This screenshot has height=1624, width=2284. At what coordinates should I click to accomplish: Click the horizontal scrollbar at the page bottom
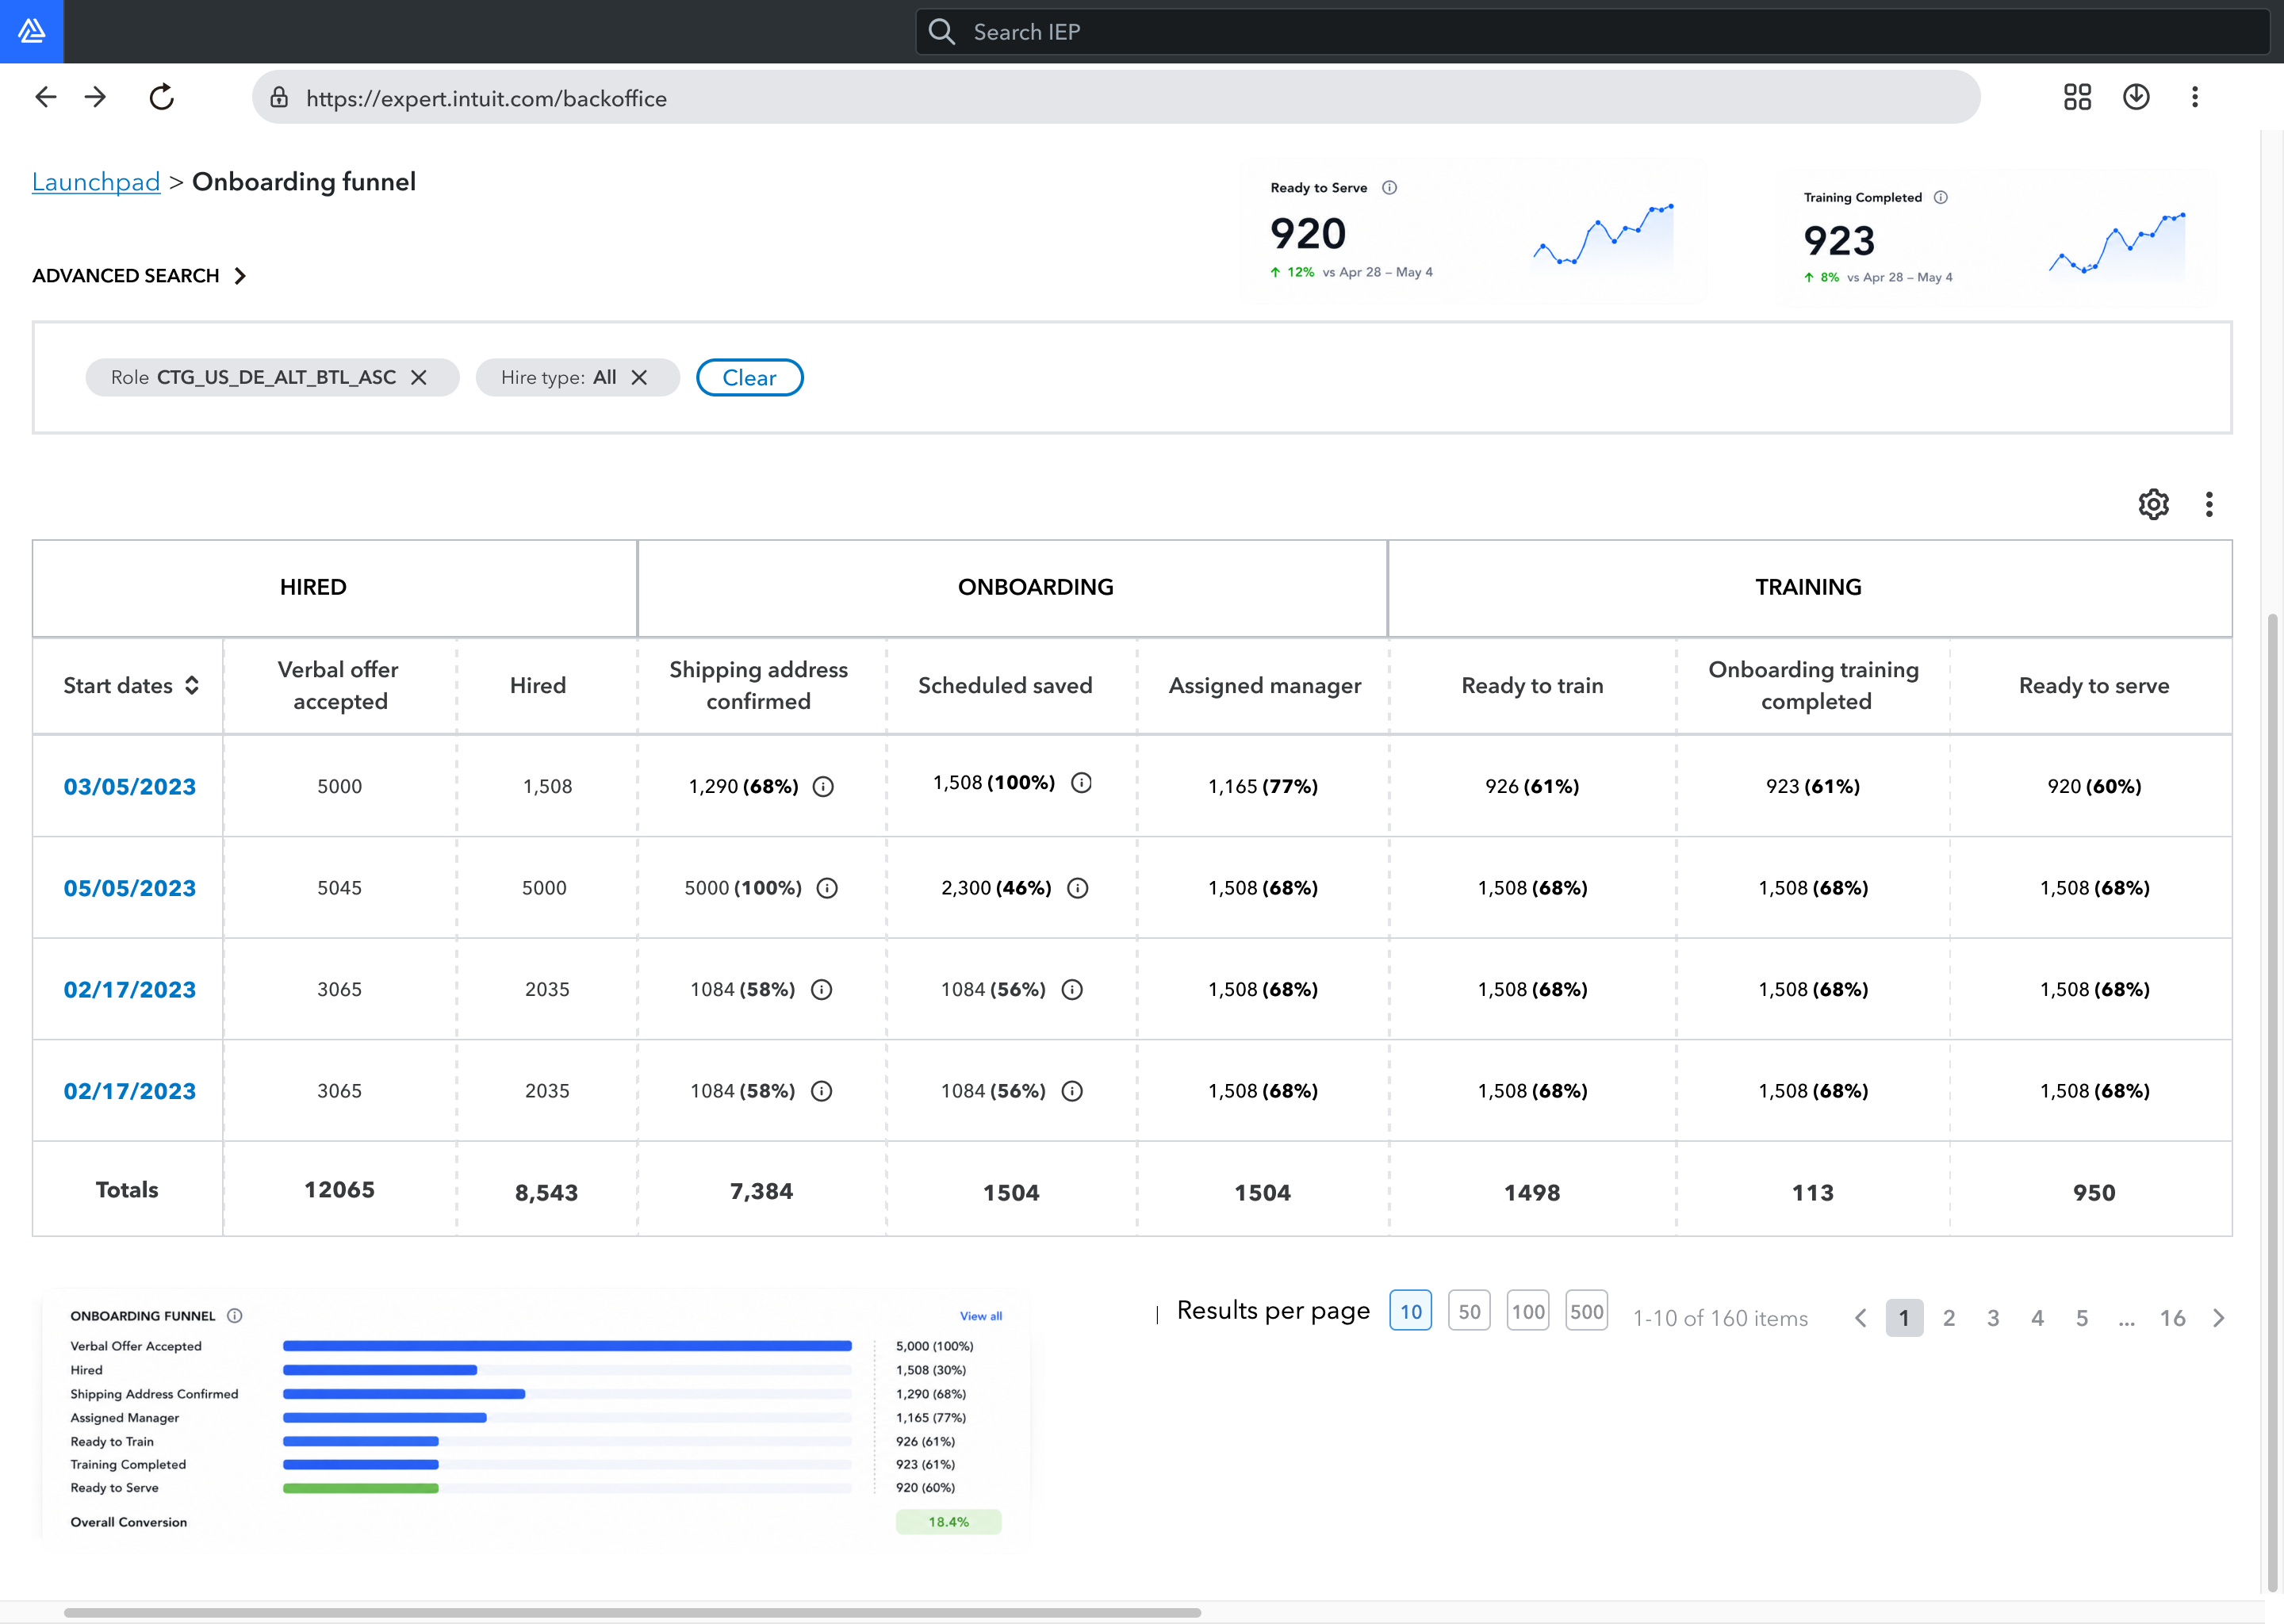[x=632, y=1612]
